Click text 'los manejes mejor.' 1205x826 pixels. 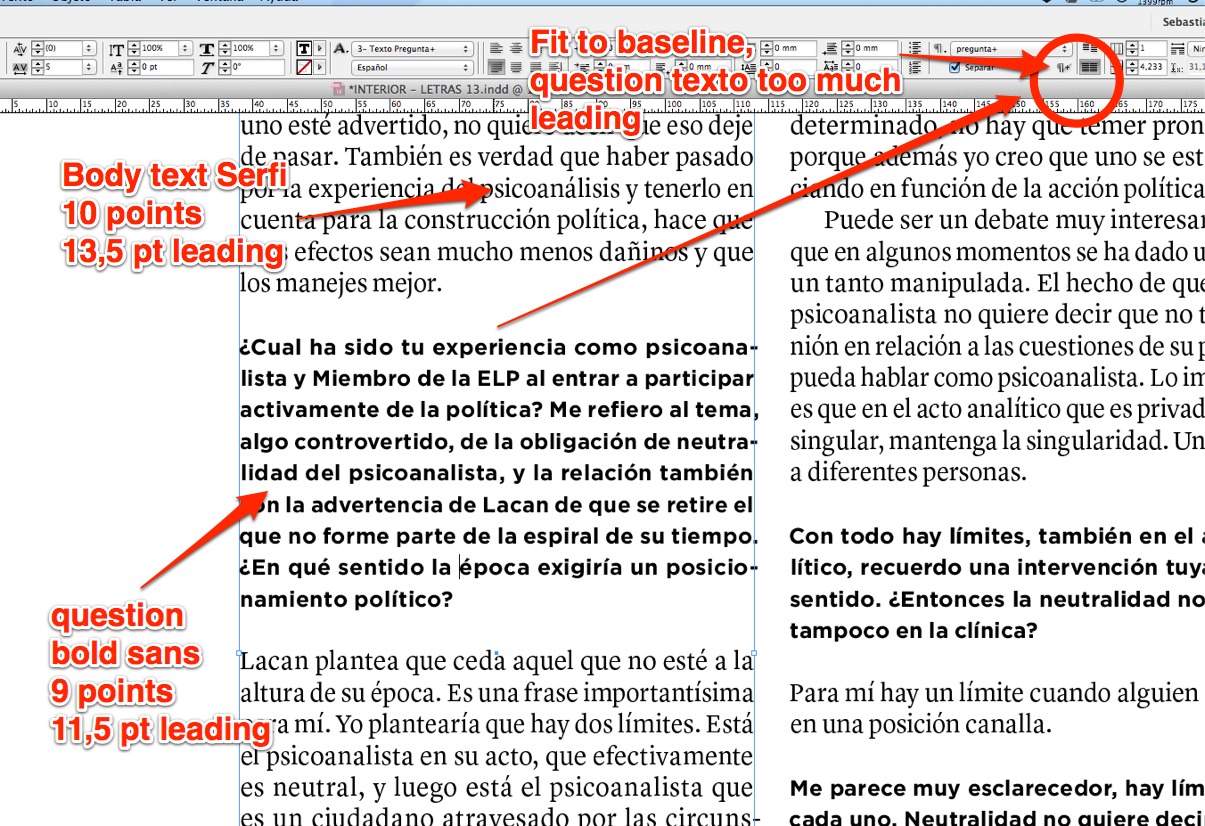(341, 283)
